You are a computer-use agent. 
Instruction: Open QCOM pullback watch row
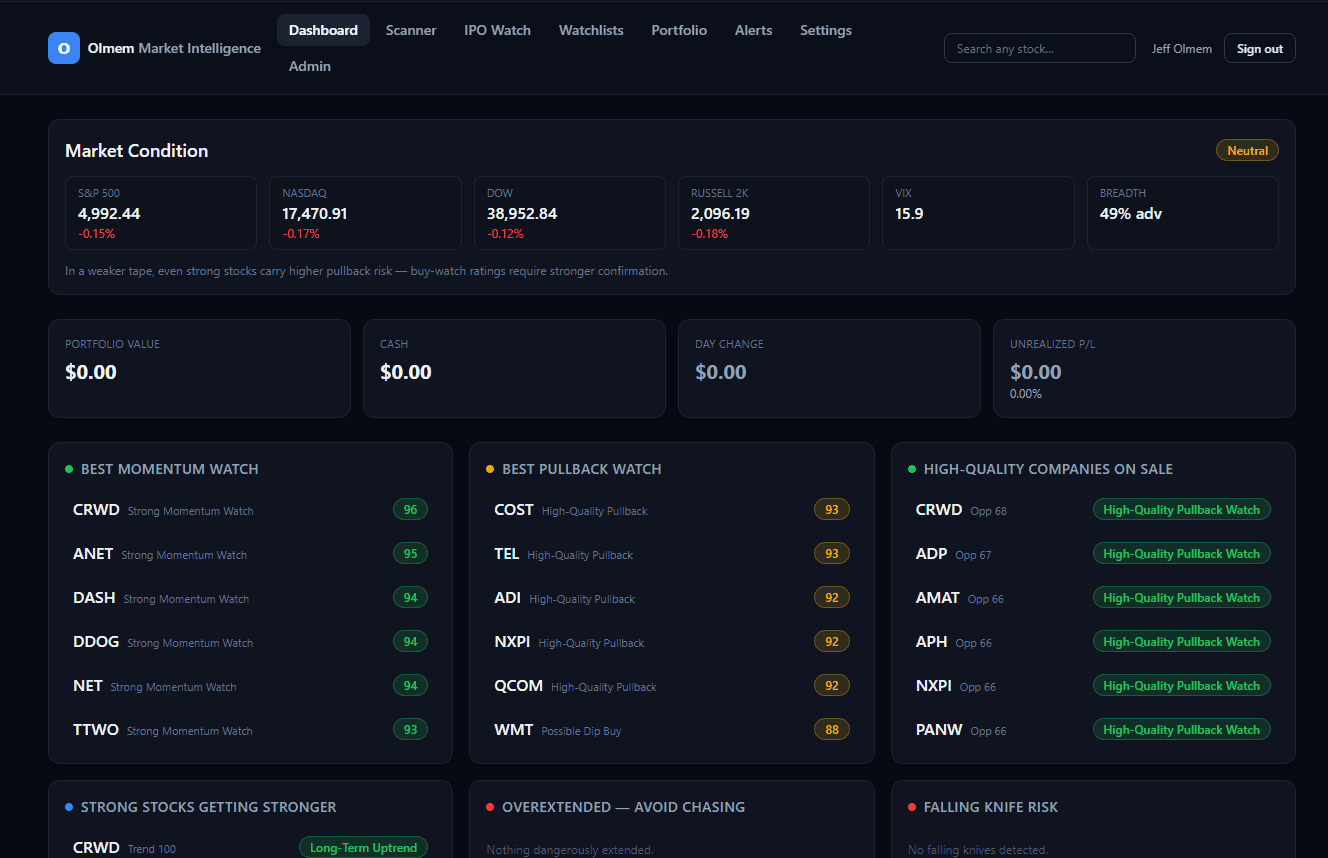click(x=672, y=686)
